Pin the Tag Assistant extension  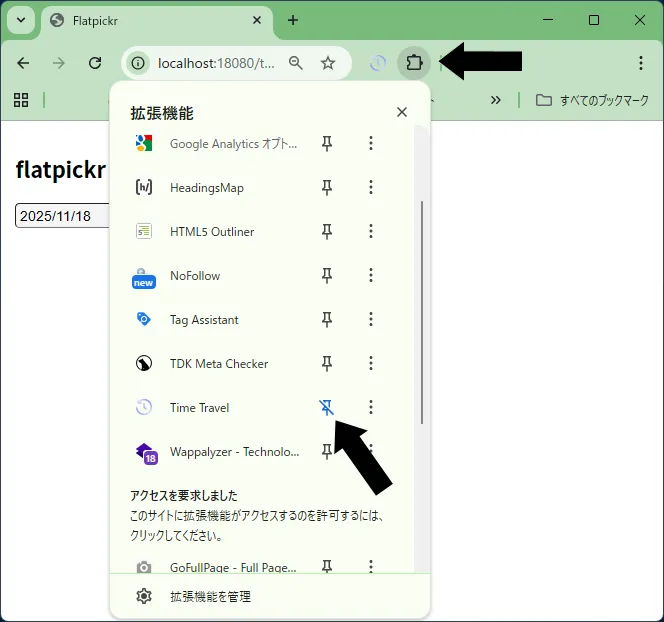click(x=326, y=320)
